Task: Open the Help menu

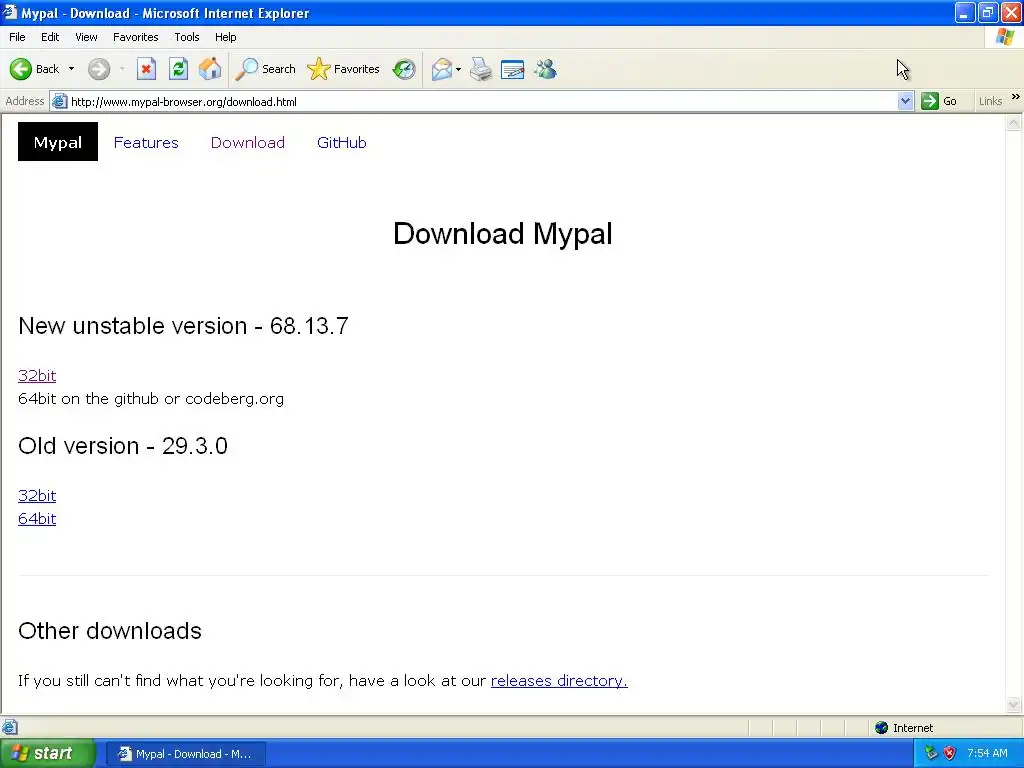Action: pos(225,37)
